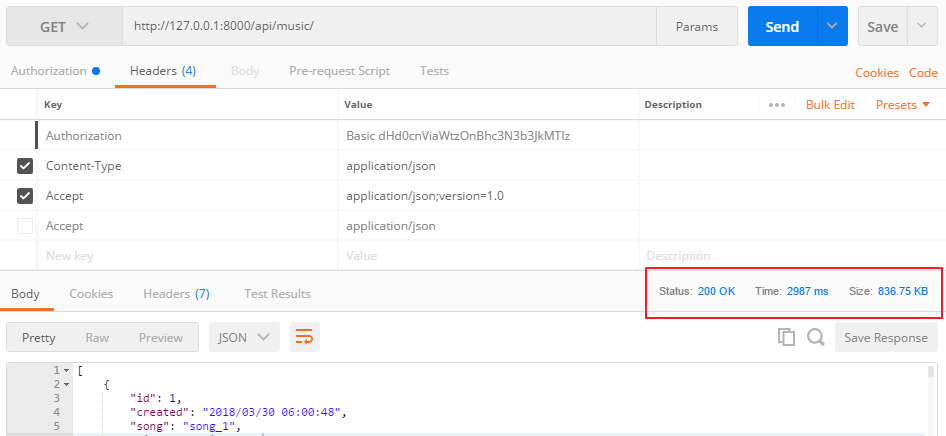The image size is (946, 436).
Task: Open the Pre-request Script tab
Action: click(x=340, y=71)
